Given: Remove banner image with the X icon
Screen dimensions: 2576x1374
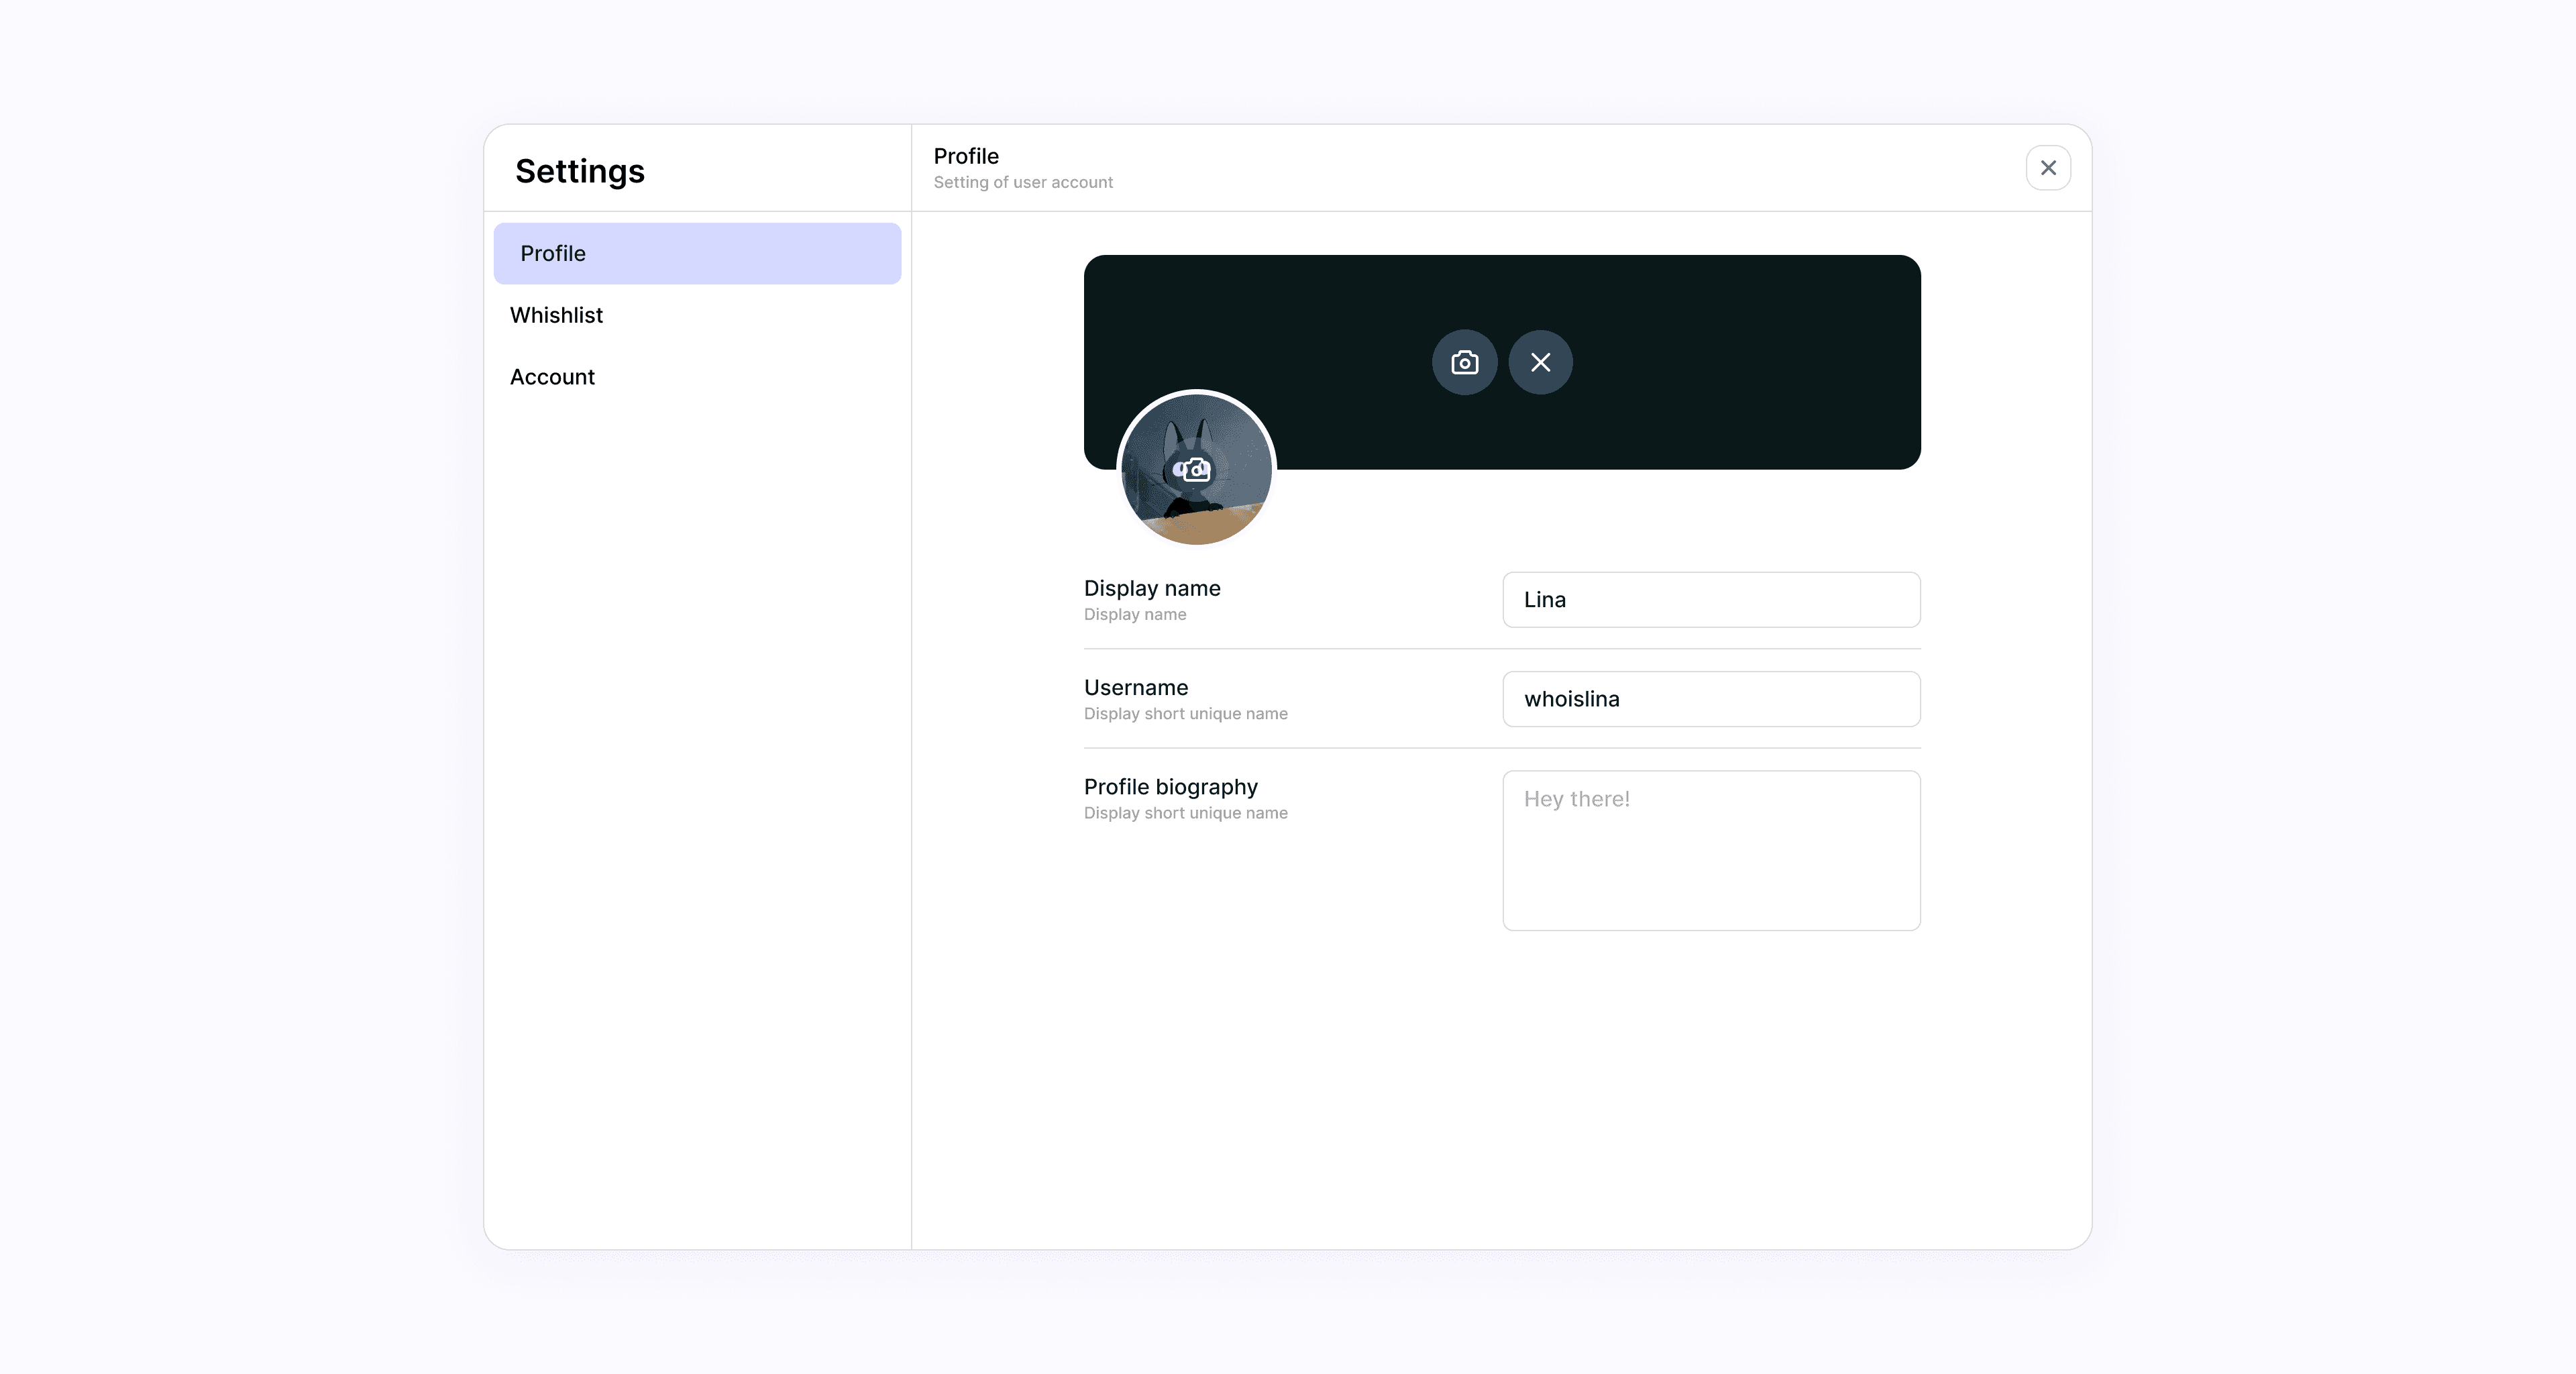Looking at the screenshot, I should click(x=1540, y=362).
